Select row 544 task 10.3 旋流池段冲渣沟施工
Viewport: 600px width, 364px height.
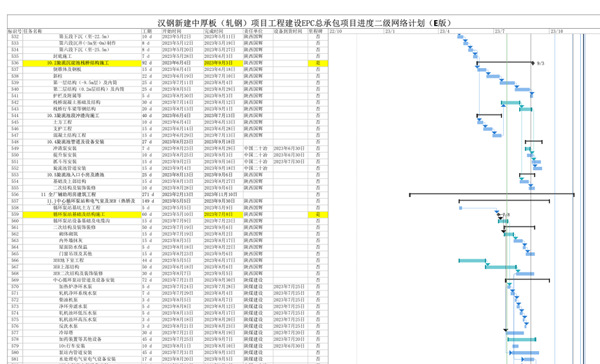73,116
